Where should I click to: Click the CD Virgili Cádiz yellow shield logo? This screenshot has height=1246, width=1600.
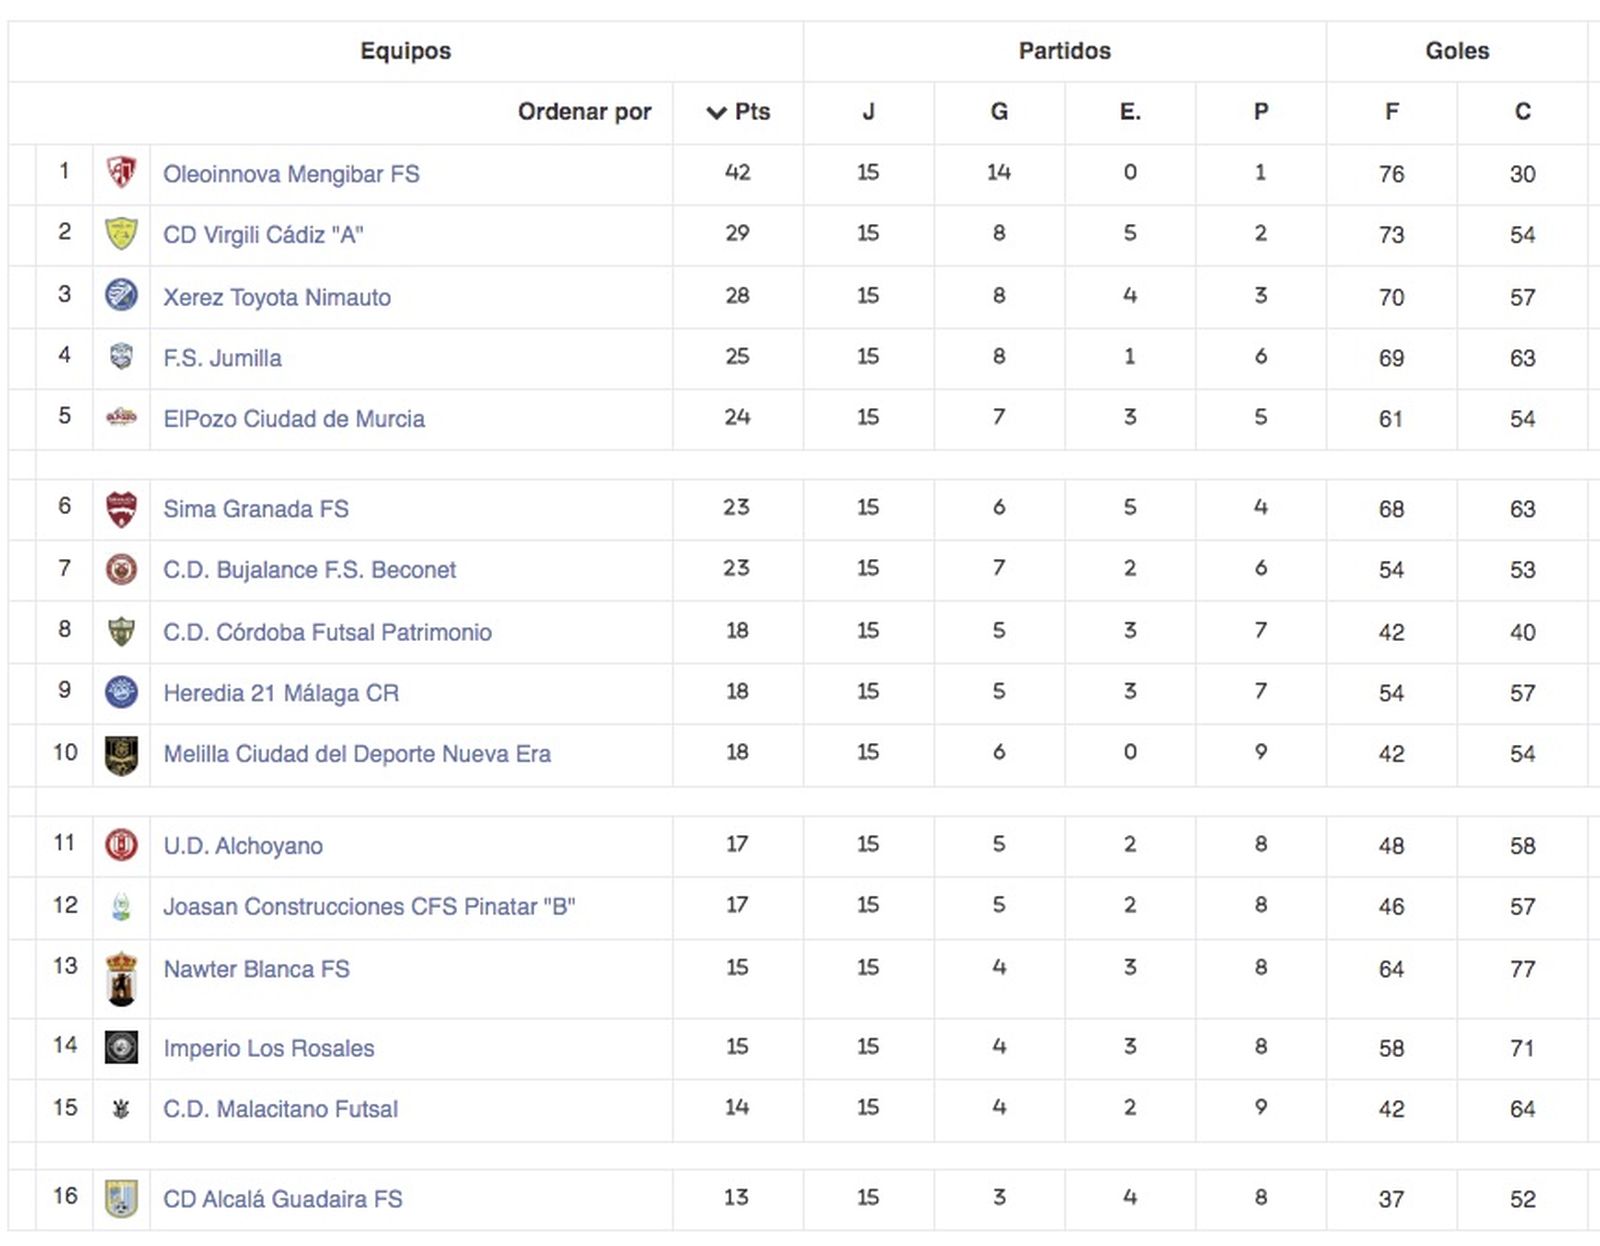tap(121, 234)
